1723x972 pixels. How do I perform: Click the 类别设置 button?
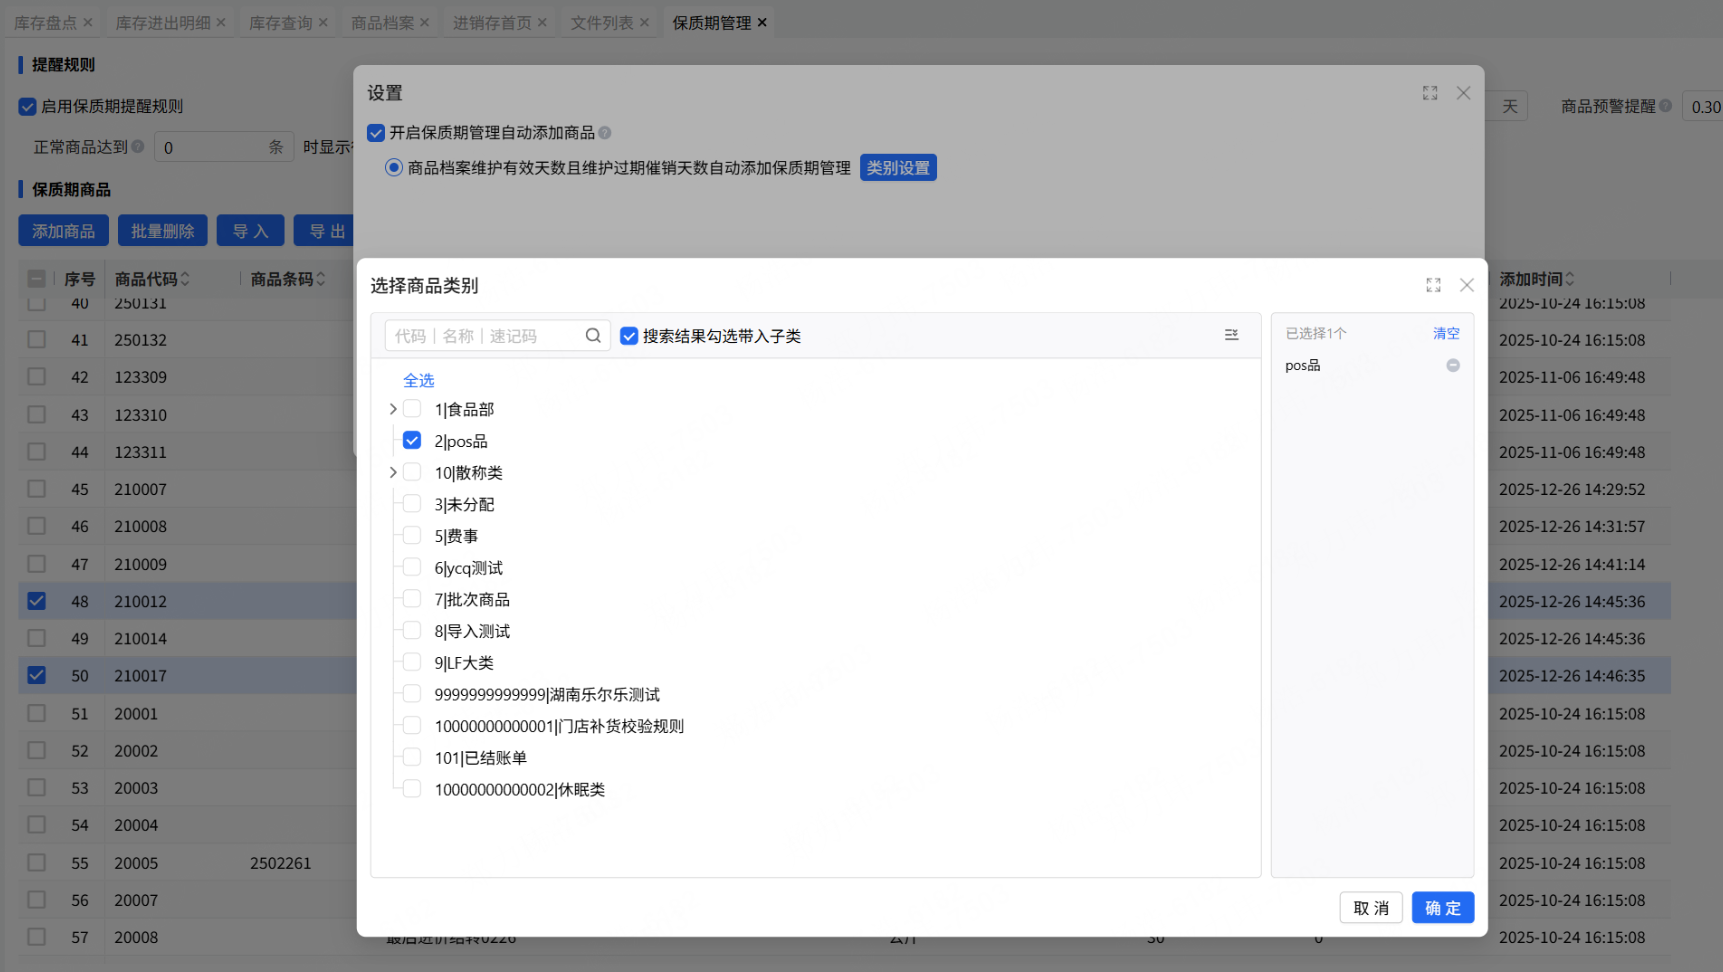click(898, 168)
